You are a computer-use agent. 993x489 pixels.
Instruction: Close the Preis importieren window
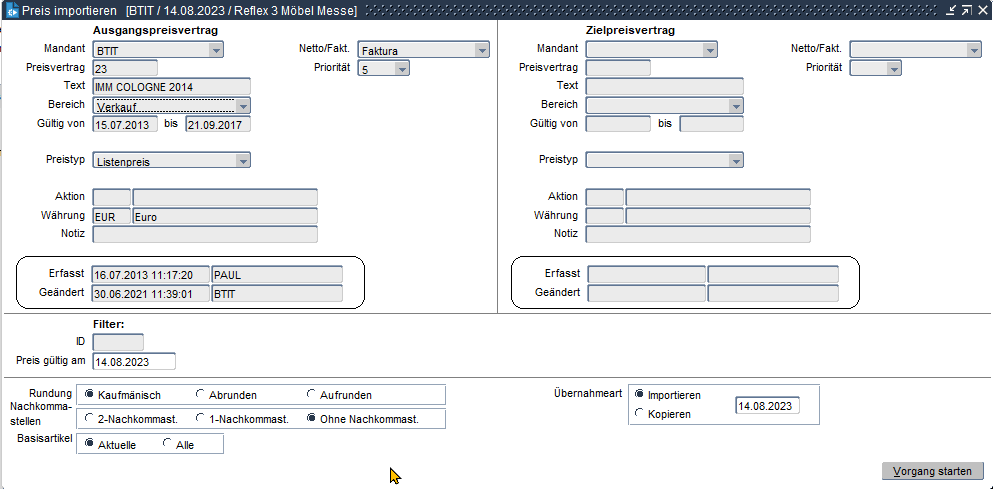pyautogui.click(x=981, y=11)
